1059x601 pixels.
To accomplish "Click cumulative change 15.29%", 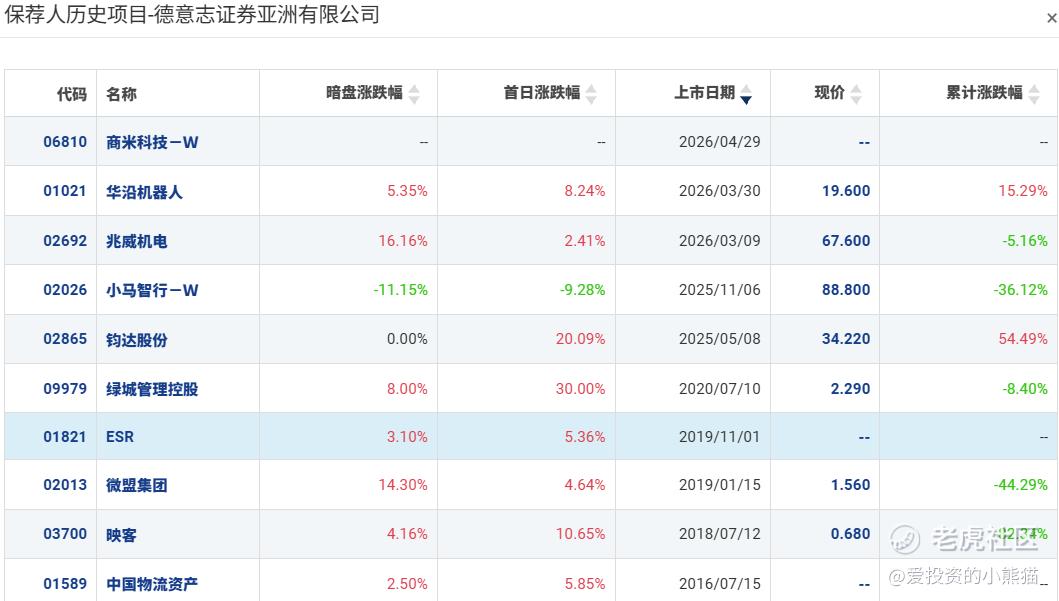I will click(1023, 191).
